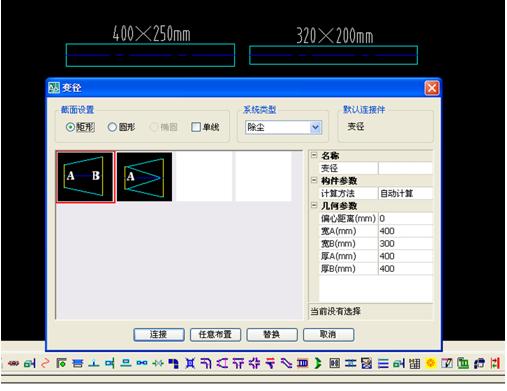Choose the A-B reducer thumbnail

click(x=85, y=177)
